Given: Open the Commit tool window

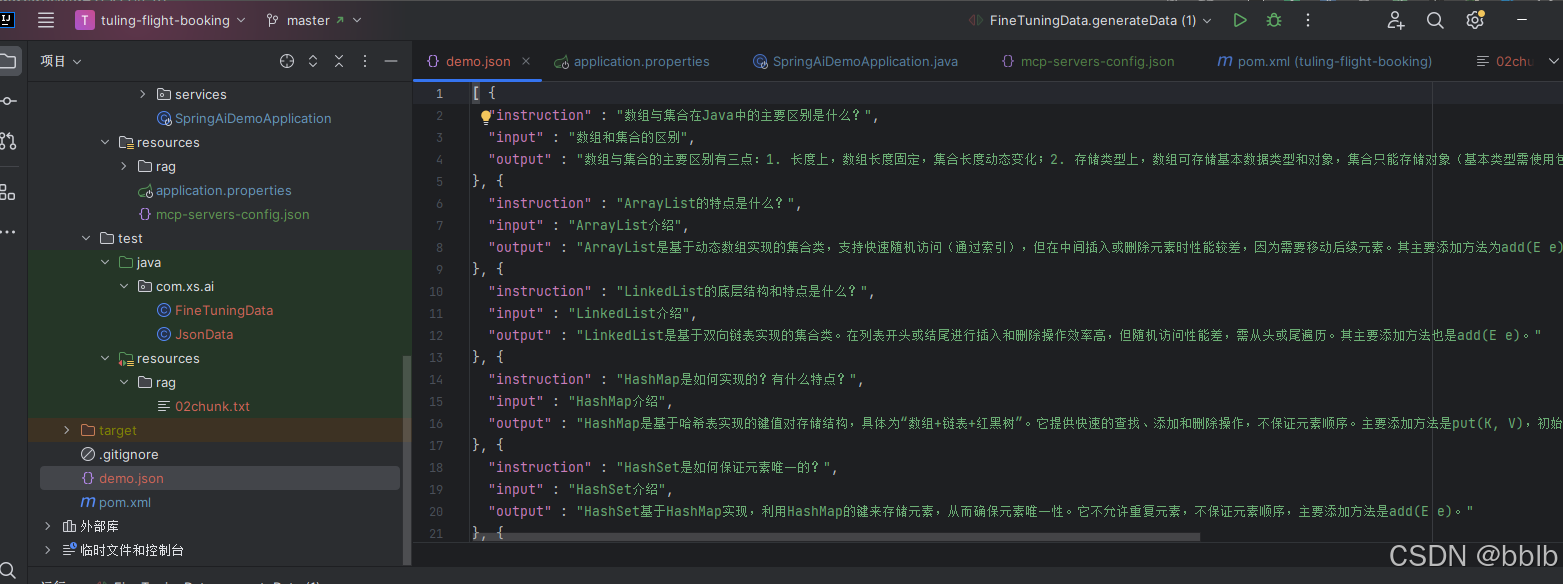Looking at the screenshot, I should [x=8, y=101].
